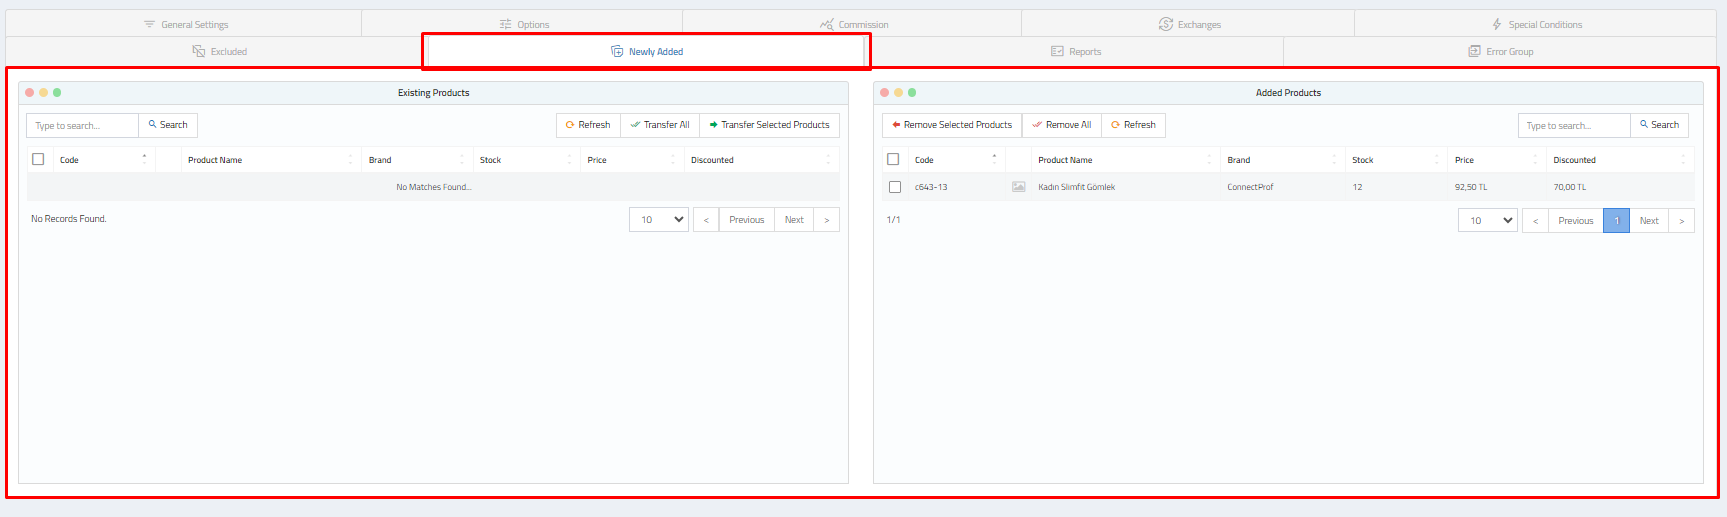Click Refresh in Existing Products toolbar
Screen dimensions: 1727x517
588,125
